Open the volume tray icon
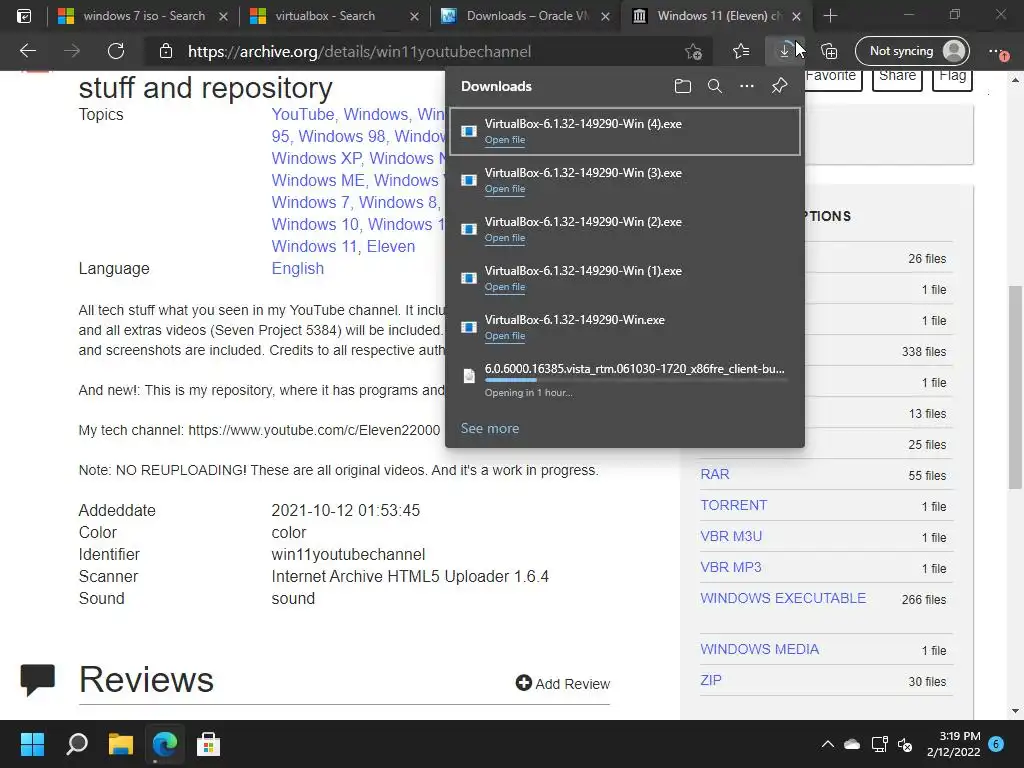This screenshot has width=1024, height=768. coord(905,744)
